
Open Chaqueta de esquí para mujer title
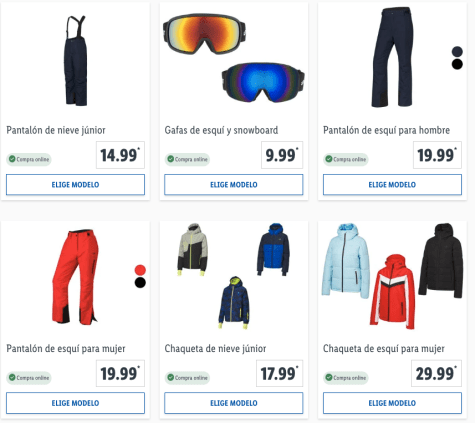tap(384, 349)
